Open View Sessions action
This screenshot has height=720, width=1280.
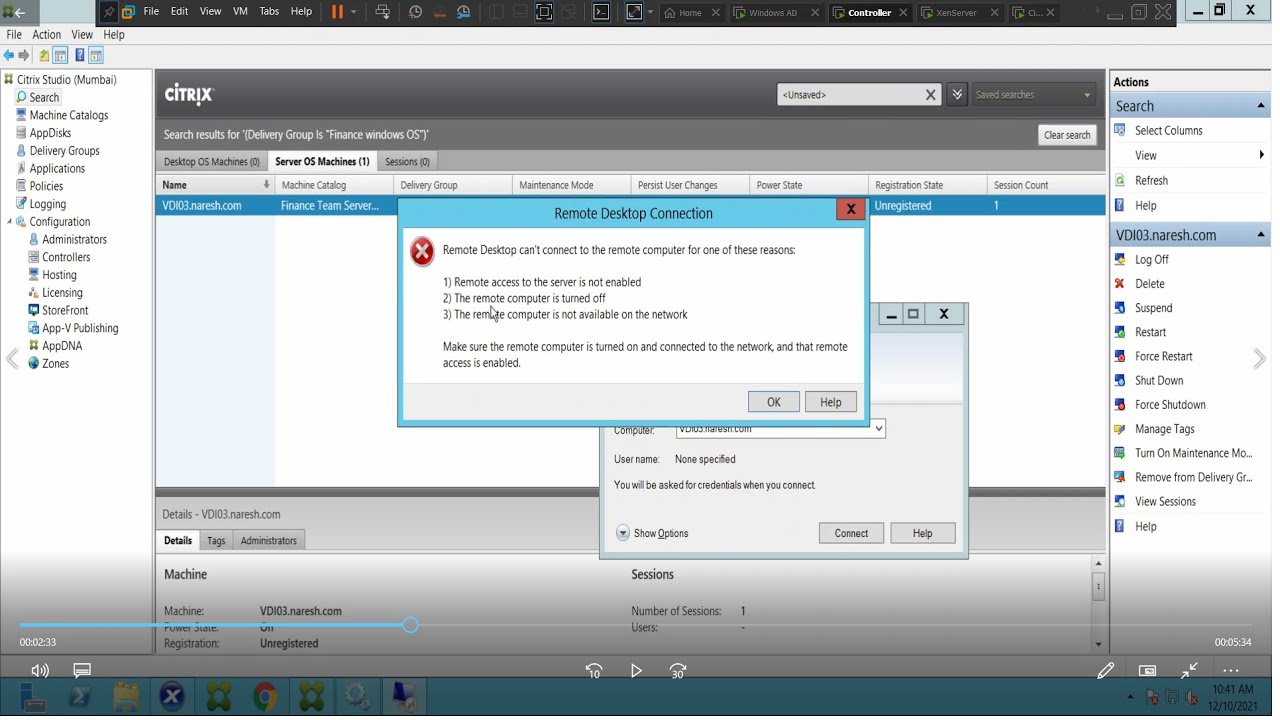(1165, 502)
